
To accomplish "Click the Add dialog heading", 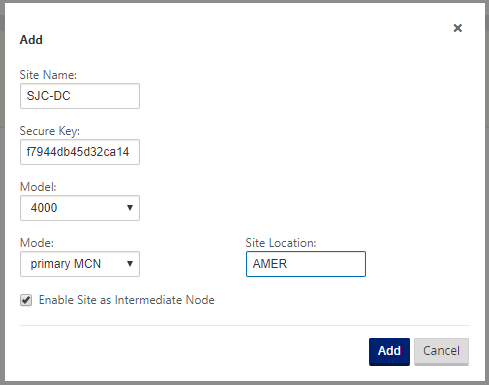I will point(31,40).
